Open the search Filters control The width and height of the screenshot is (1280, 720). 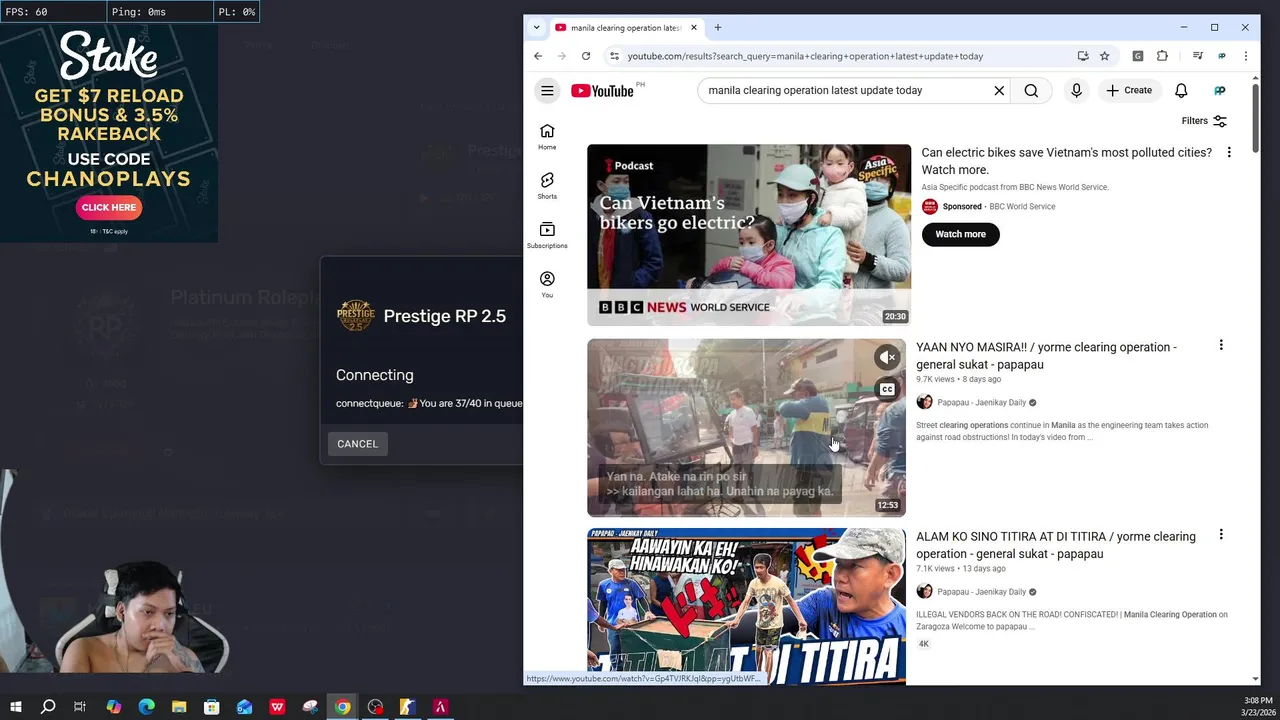pos(1204,121)
